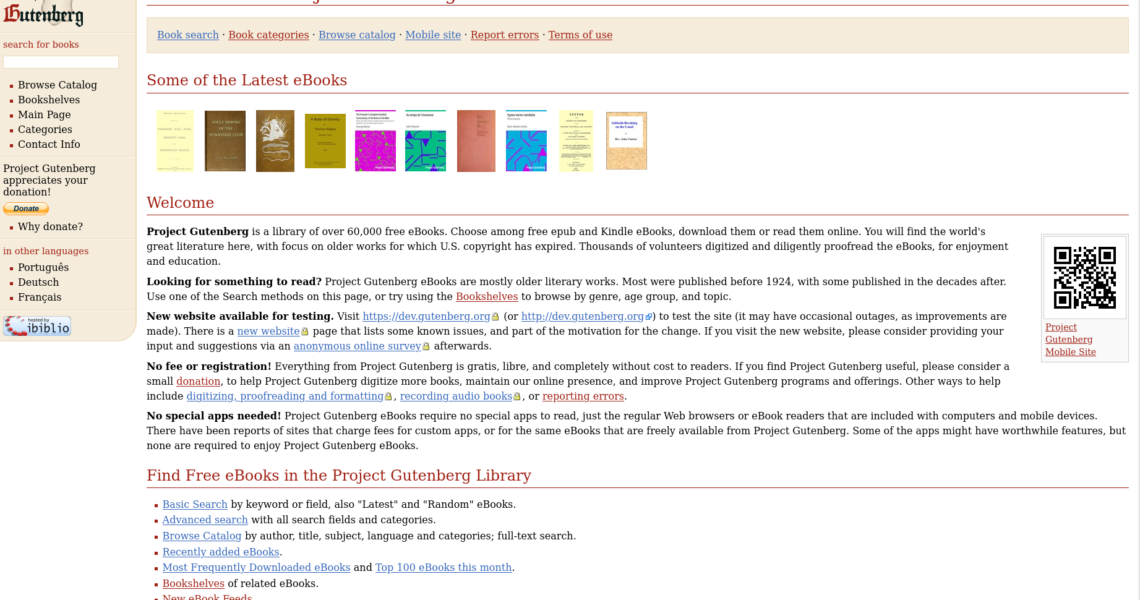Click the search for books input field

pos(61,62)
